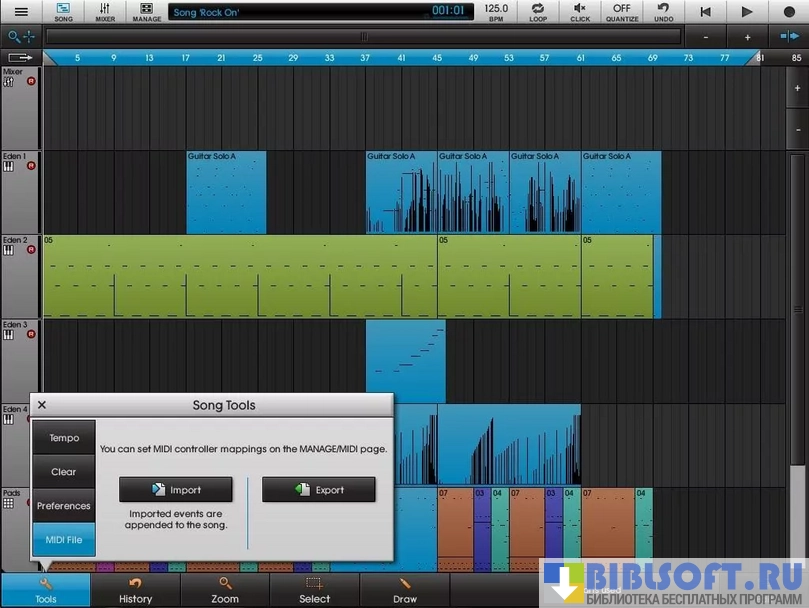Image resolution: width=809 pixels, height=608 pixels.
Task: Switch to the Song view
Action: [63, 12]
